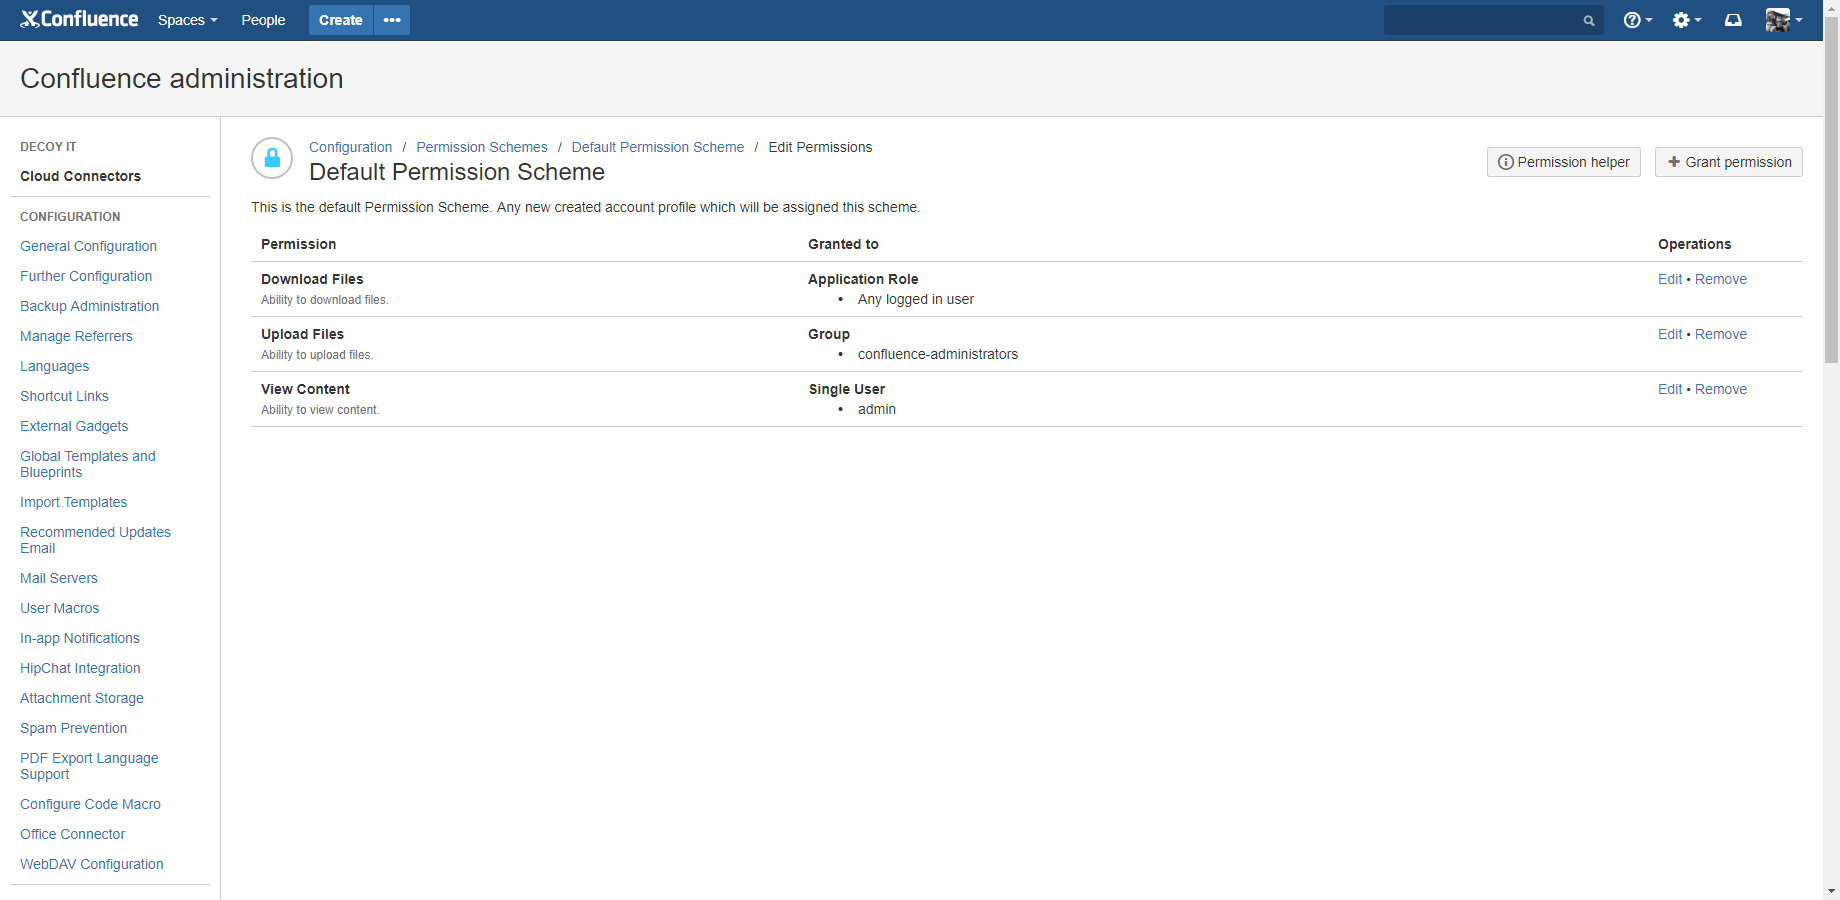The width and height of the screenshot is (1840, 900).
Task: Open Backup Administration
Action: tap(89, 306)
